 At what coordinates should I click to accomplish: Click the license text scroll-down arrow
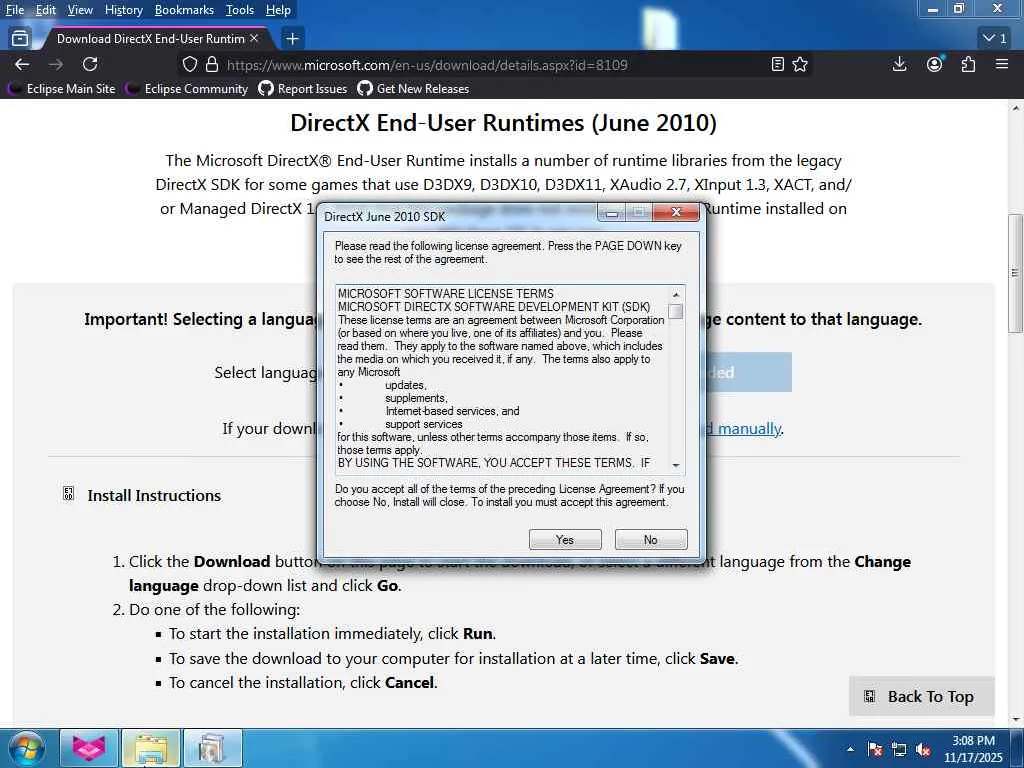676,464
